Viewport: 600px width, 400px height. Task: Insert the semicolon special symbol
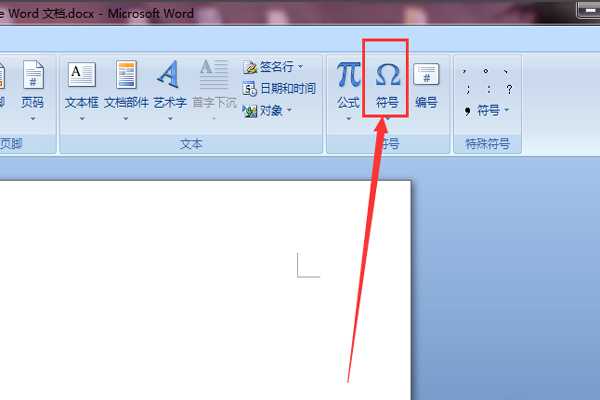tap(466, 90)
